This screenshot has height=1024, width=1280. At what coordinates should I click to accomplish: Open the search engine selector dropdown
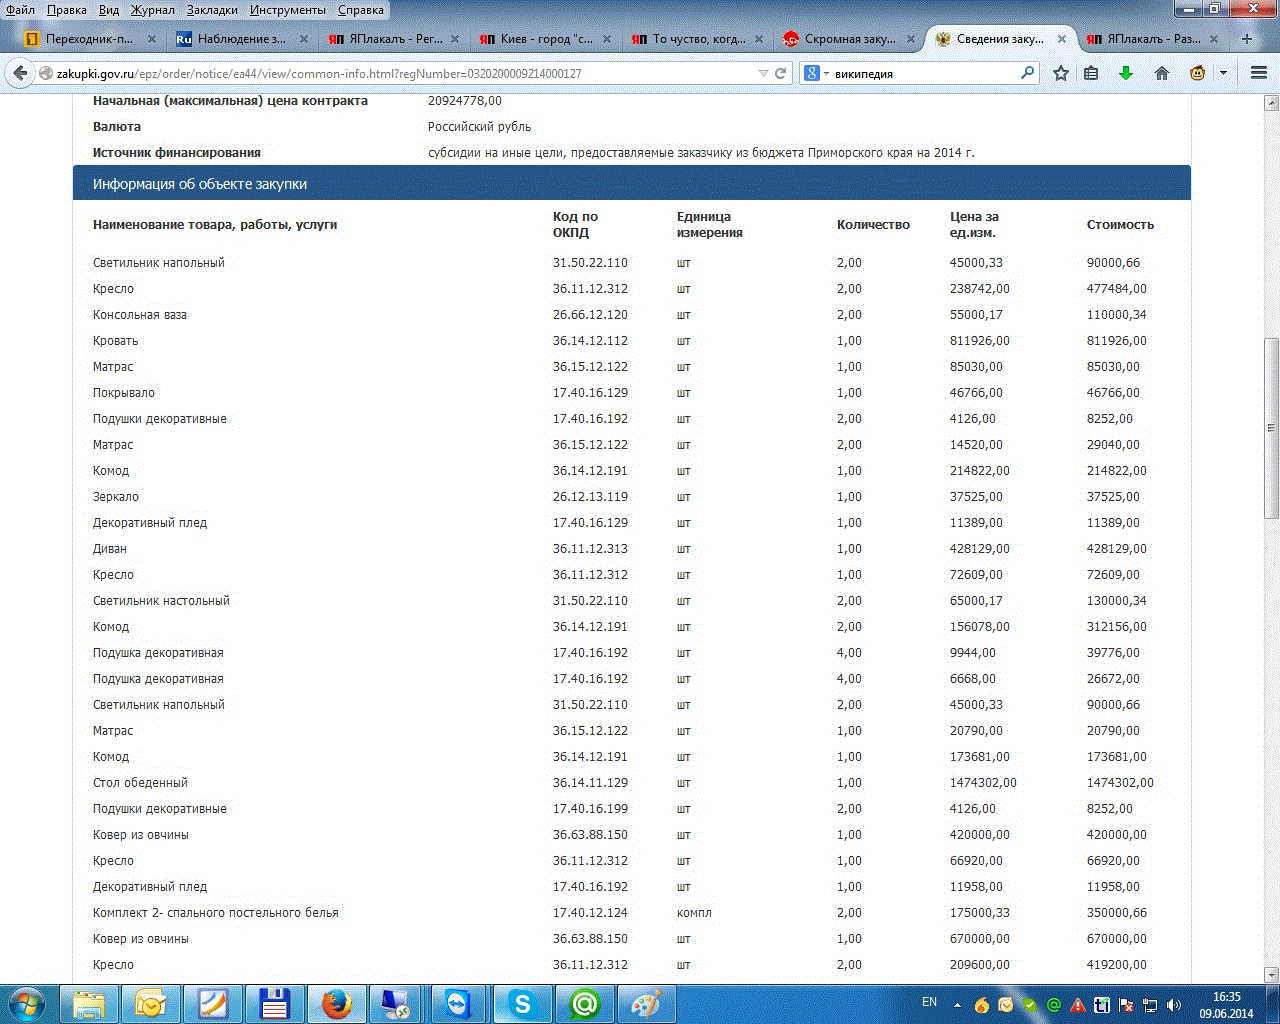click(x=816, y=73)
